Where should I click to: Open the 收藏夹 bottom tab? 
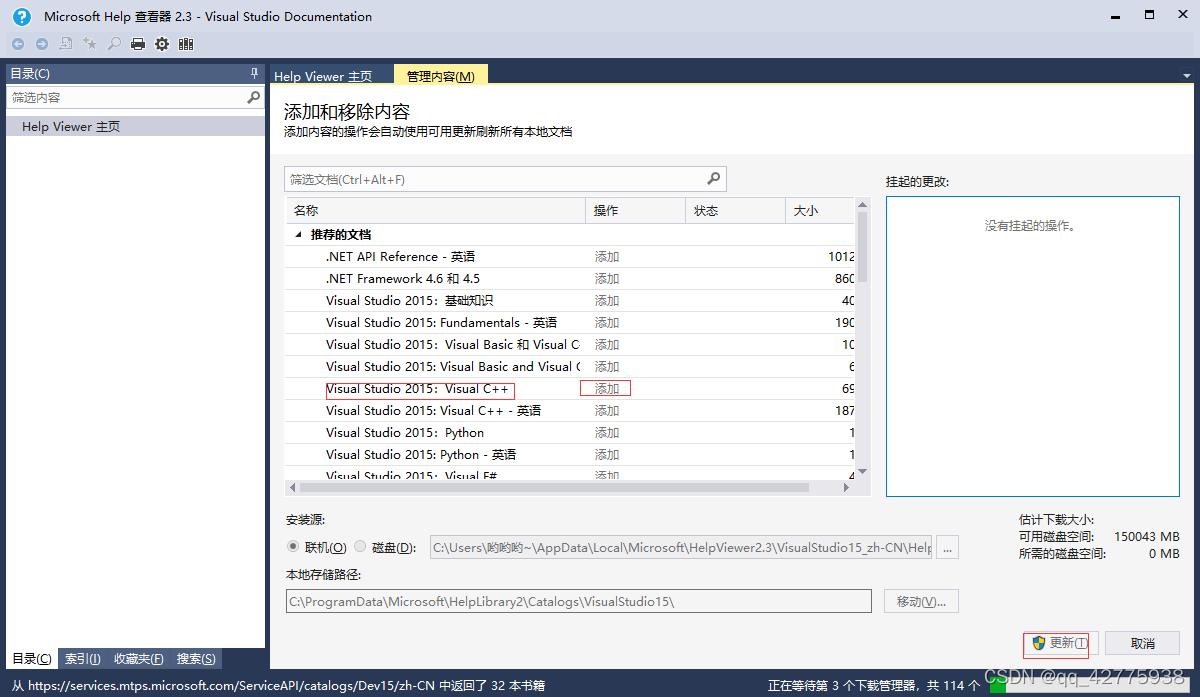coord(139,659)
